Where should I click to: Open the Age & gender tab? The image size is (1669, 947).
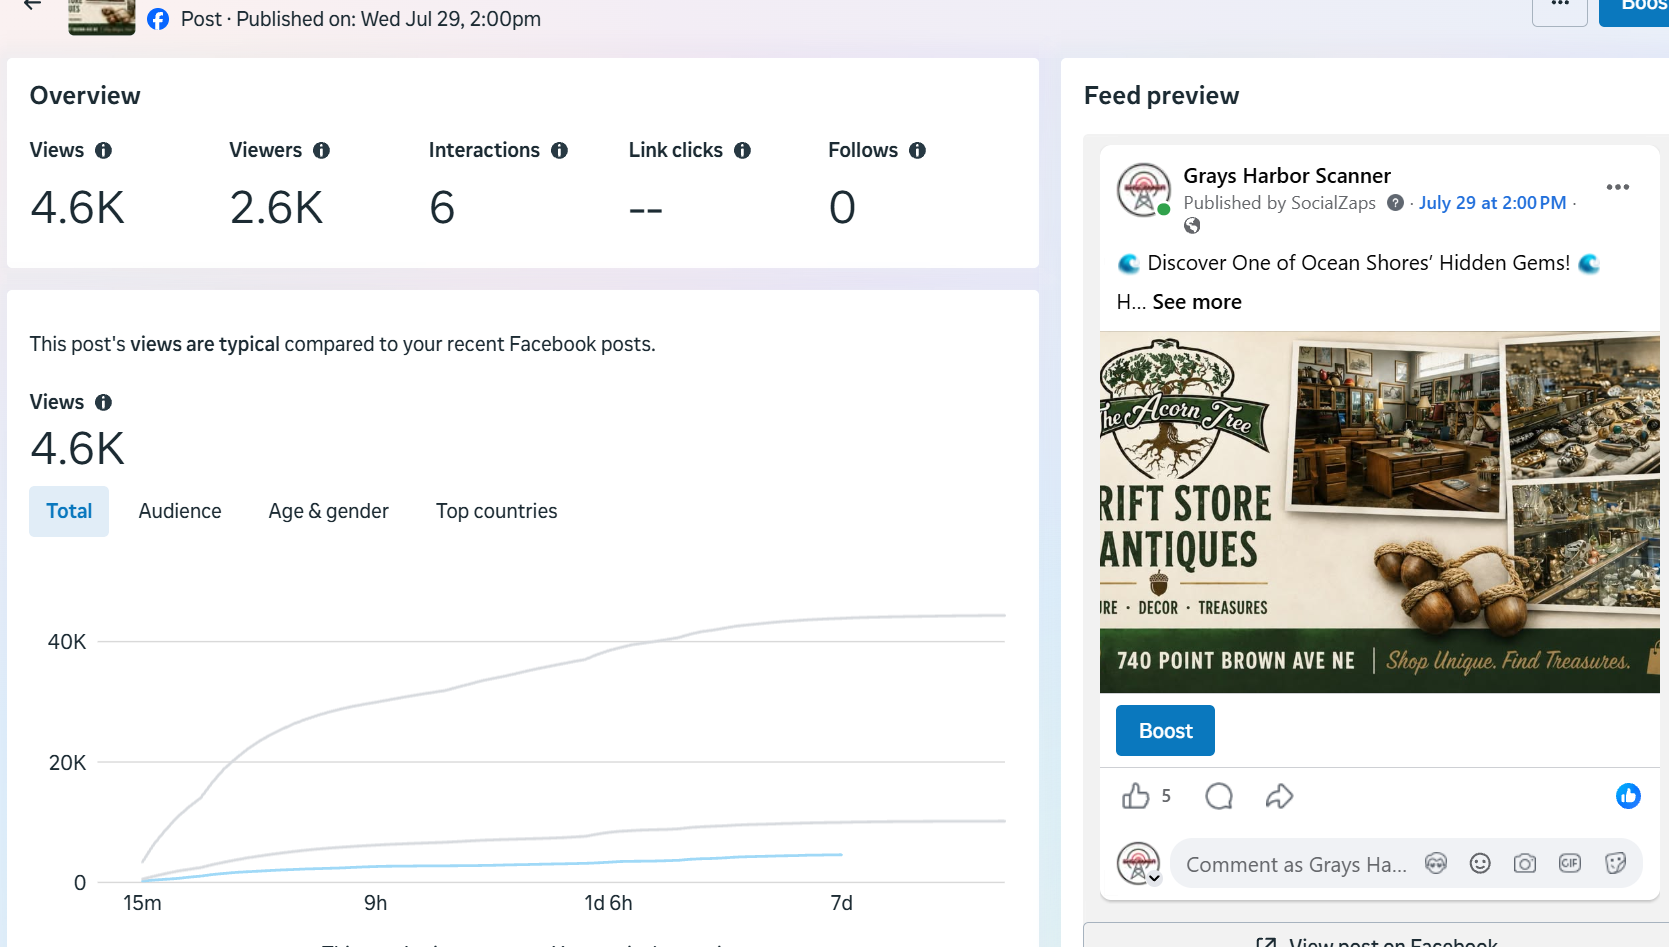(x=328, y=511)
